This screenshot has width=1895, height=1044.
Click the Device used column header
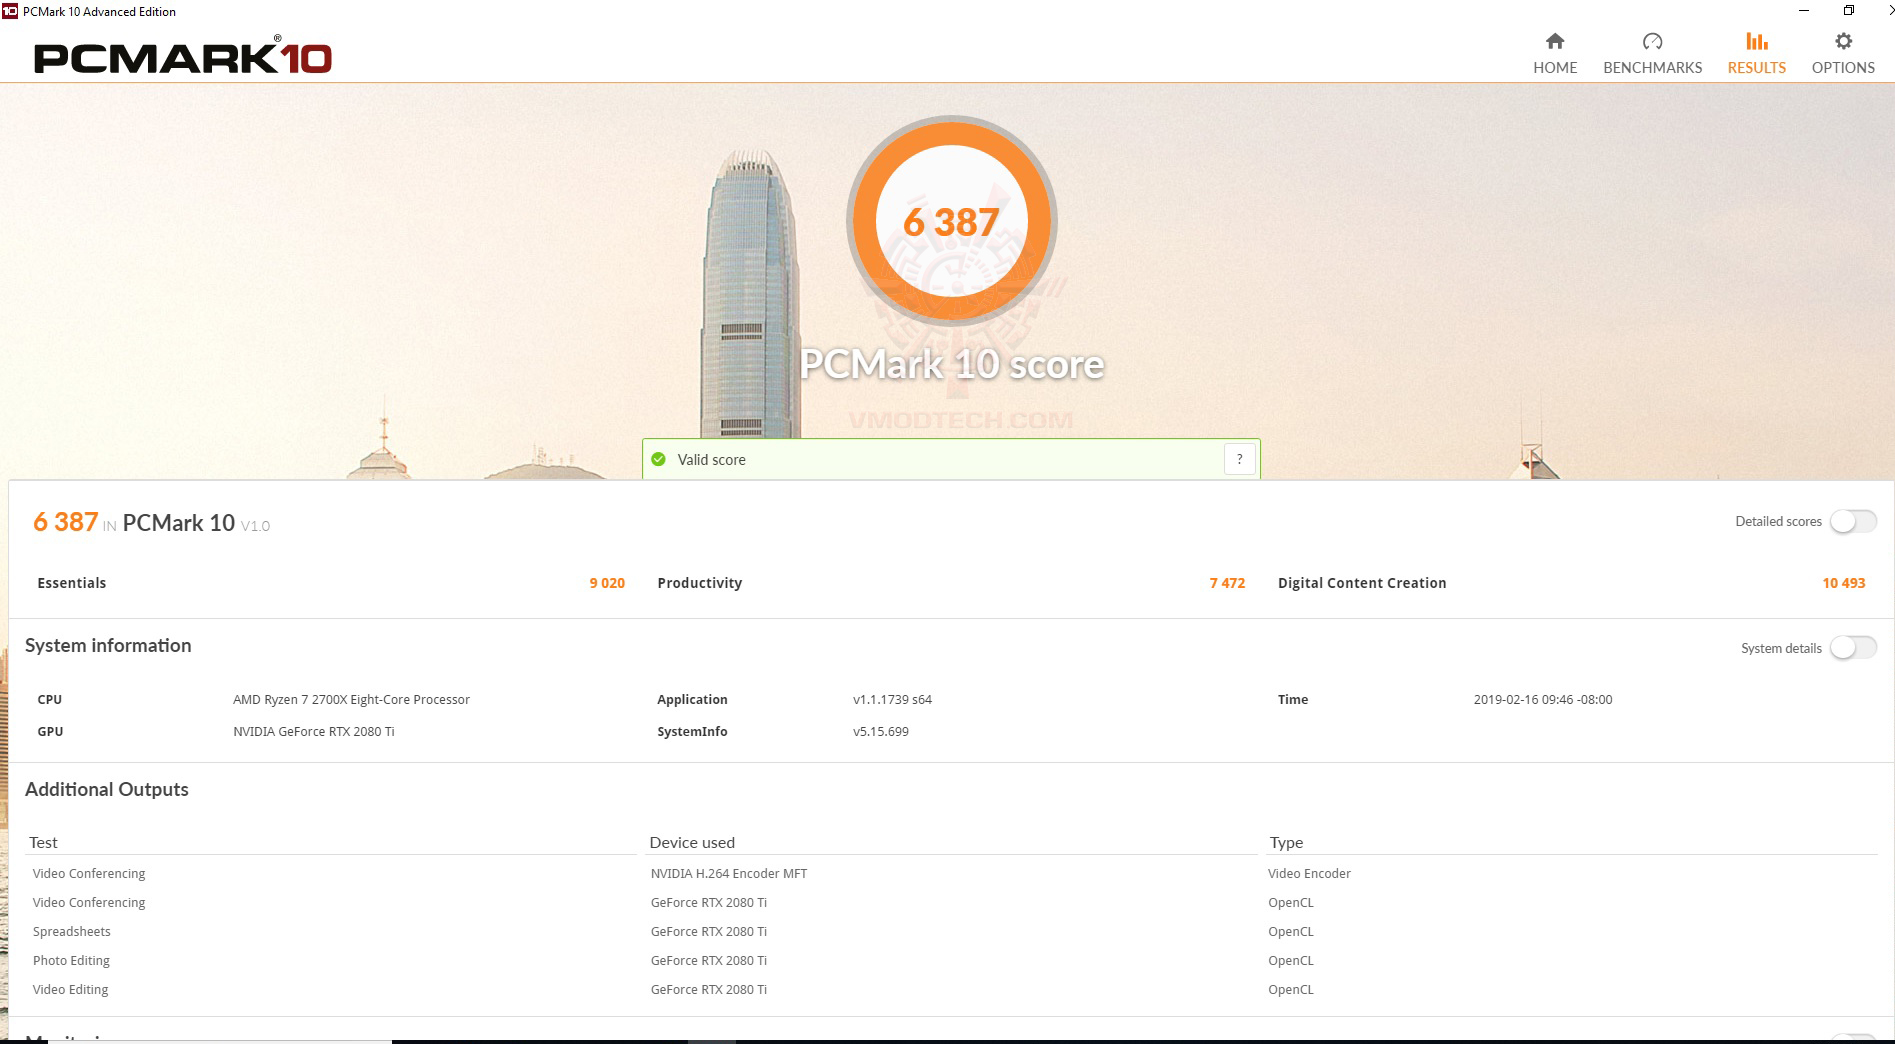point(692,843)
